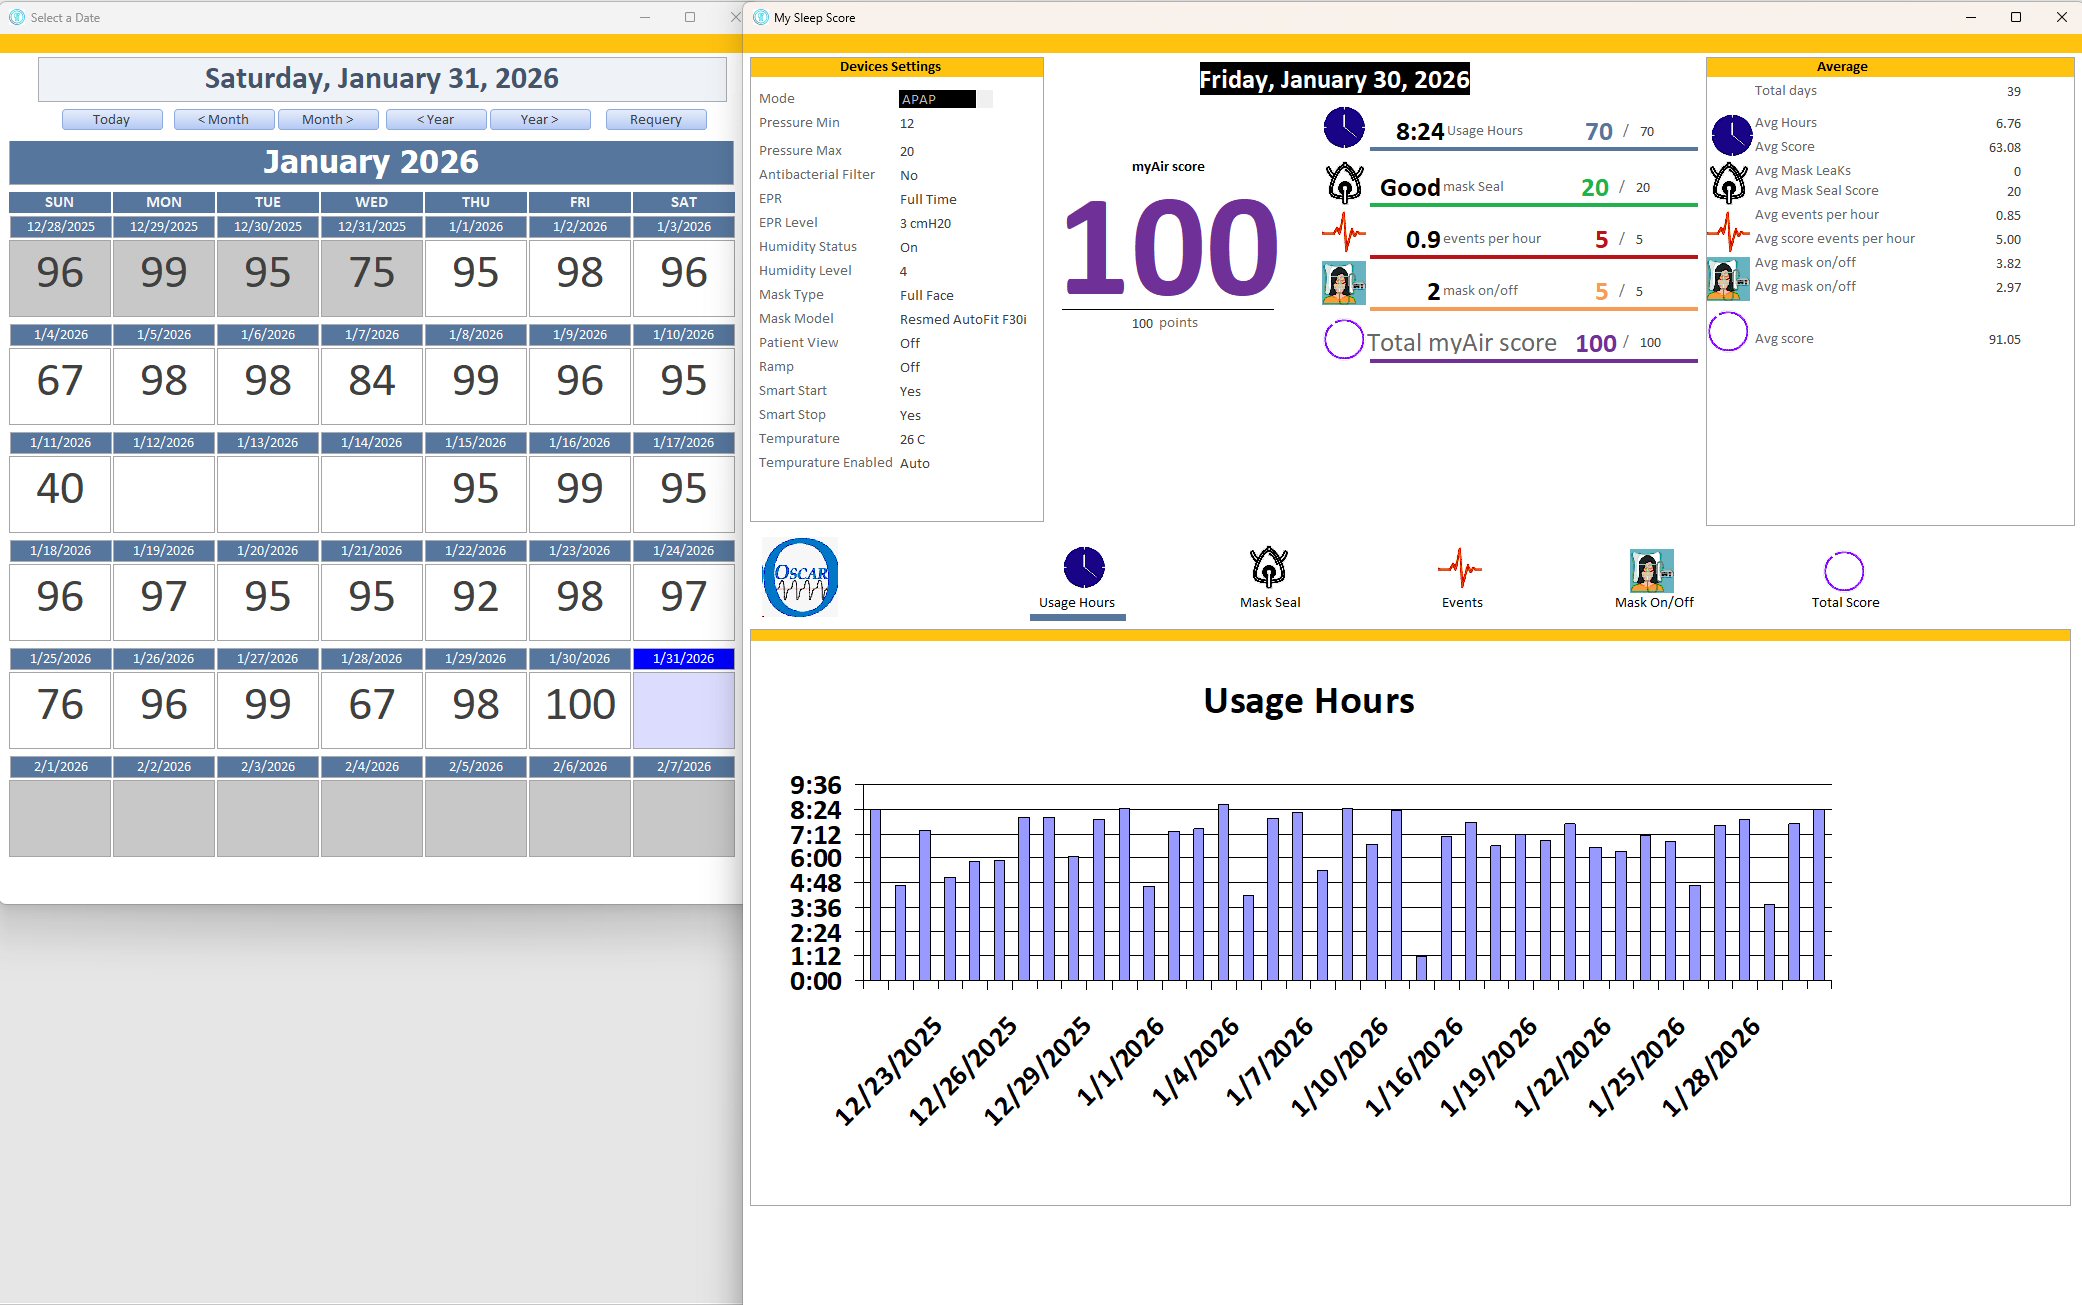2082x1305 pixels.
Task: Select the Total Score circle icon
Action: 1843,570
